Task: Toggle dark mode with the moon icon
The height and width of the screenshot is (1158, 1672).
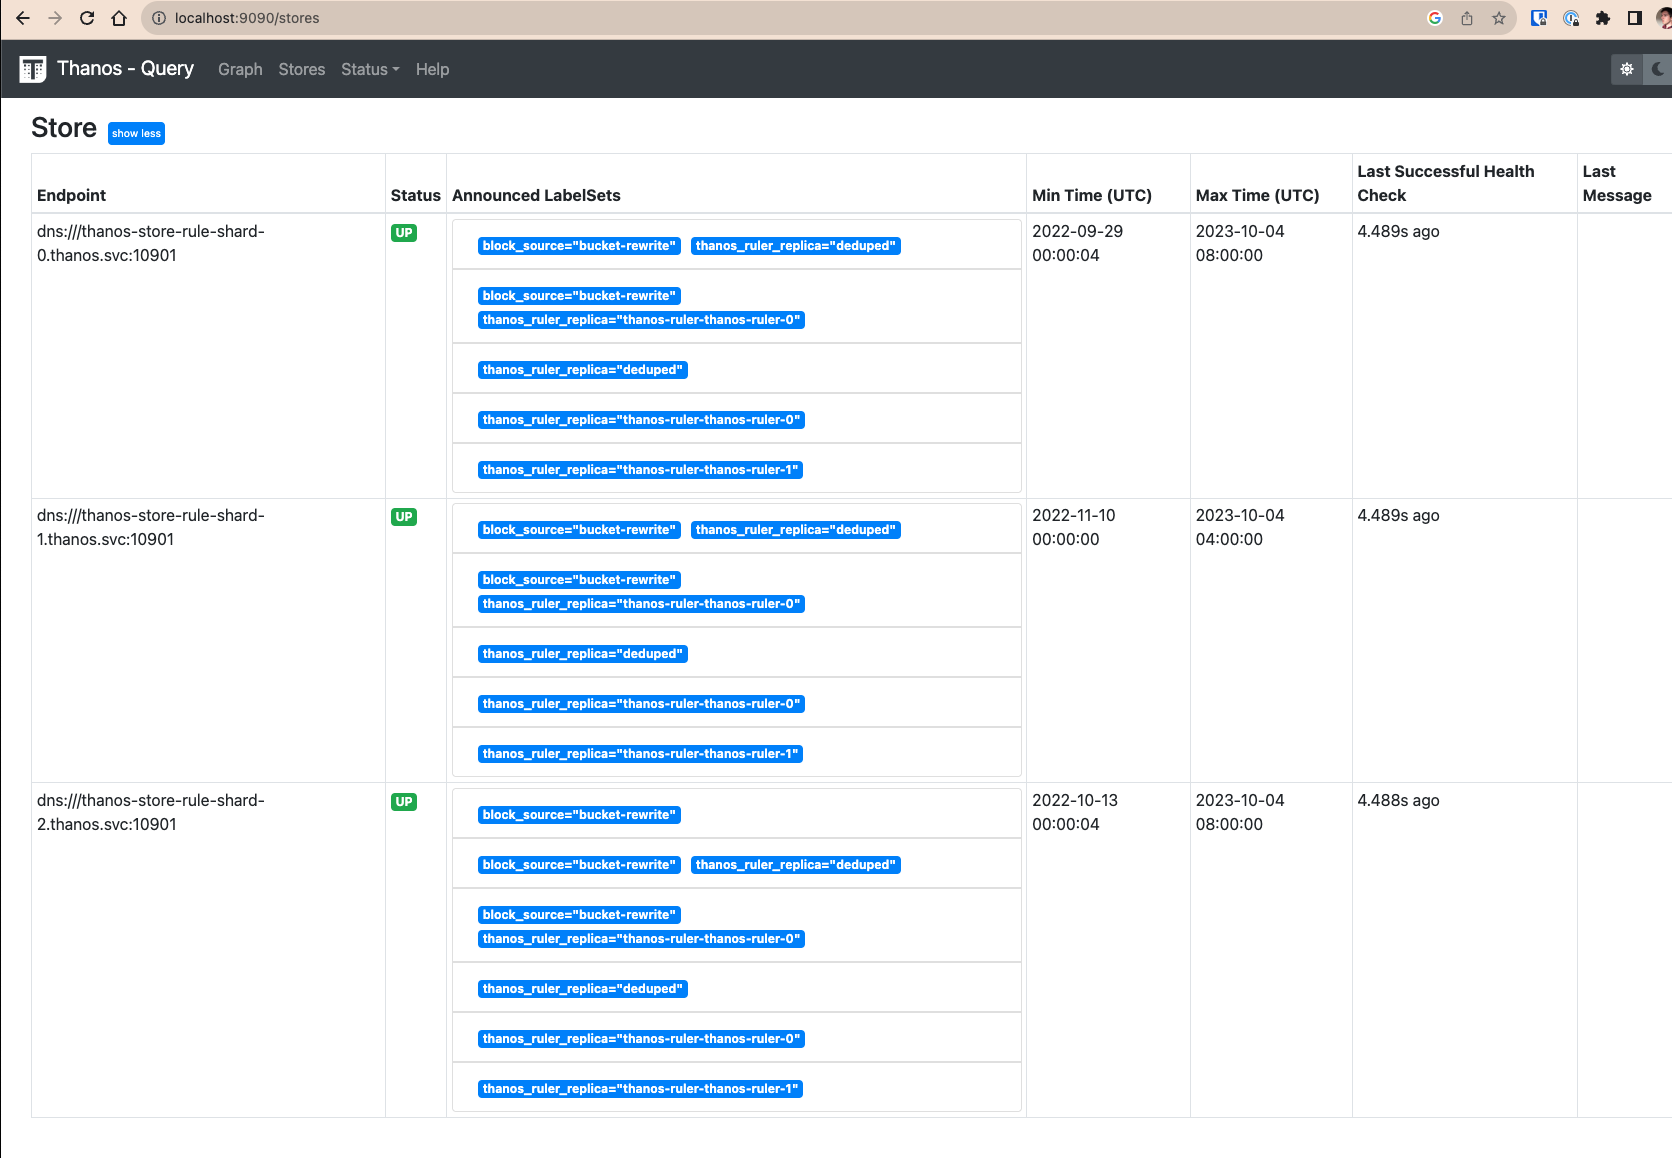Action: pyautogui.click(x=1658, y=69)
